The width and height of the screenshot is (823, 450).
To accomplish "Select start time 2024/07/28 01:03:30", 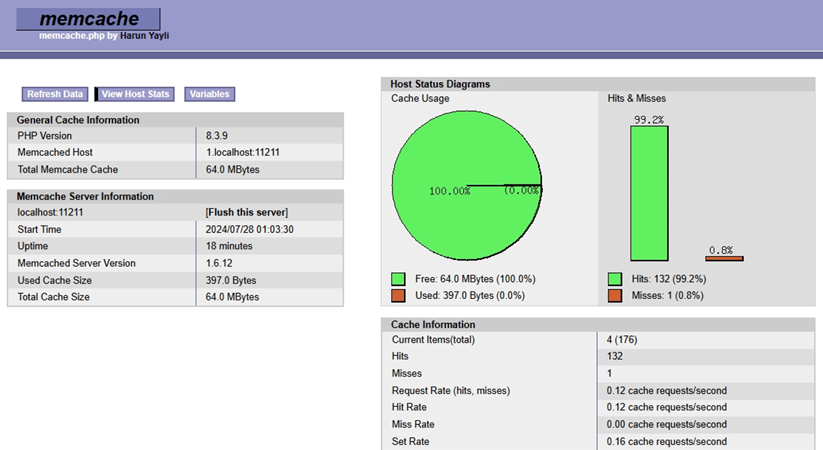I will coord(249,229).
